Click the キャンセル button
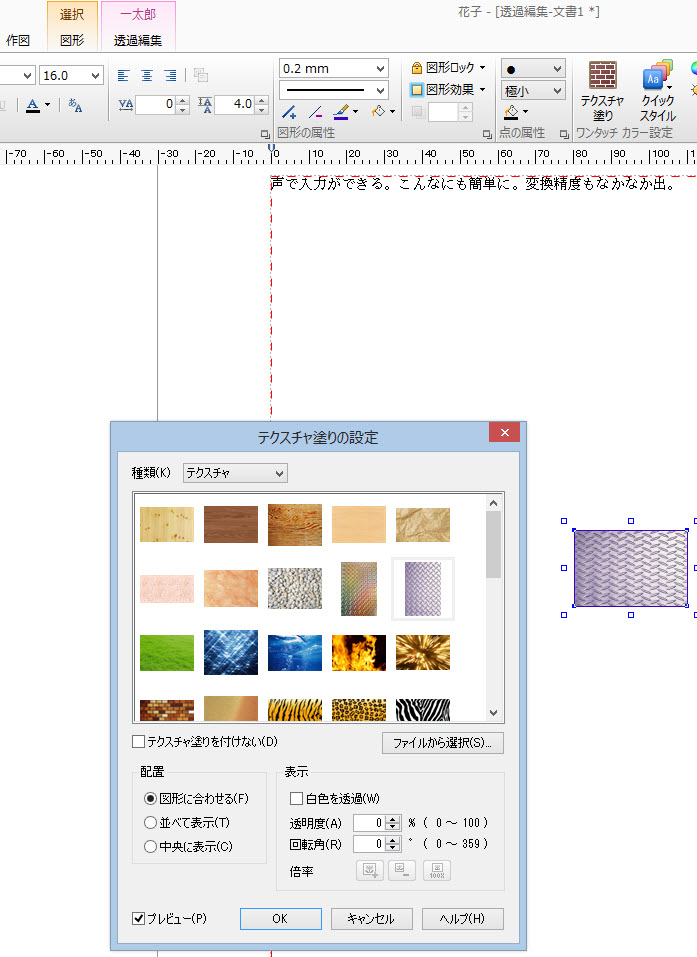Screen dimensions: 697x957 (372, 919)
